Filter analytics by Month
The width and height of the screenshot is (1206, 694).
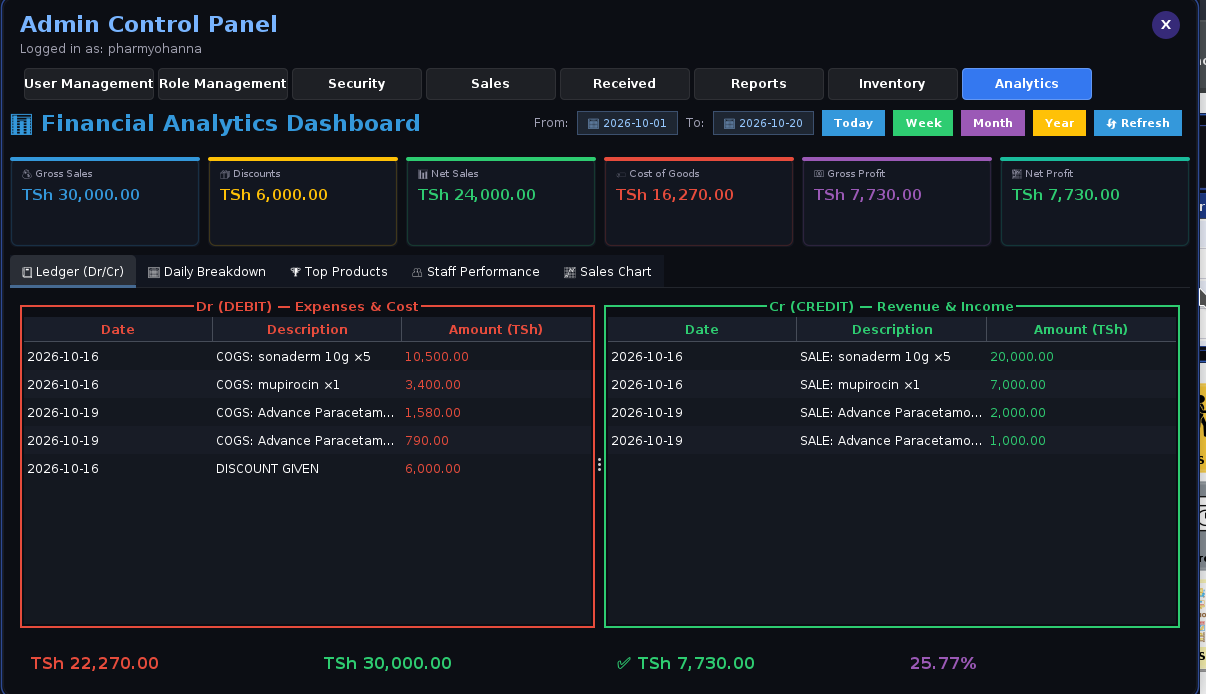pyautogui.click(x=993, y=123)
